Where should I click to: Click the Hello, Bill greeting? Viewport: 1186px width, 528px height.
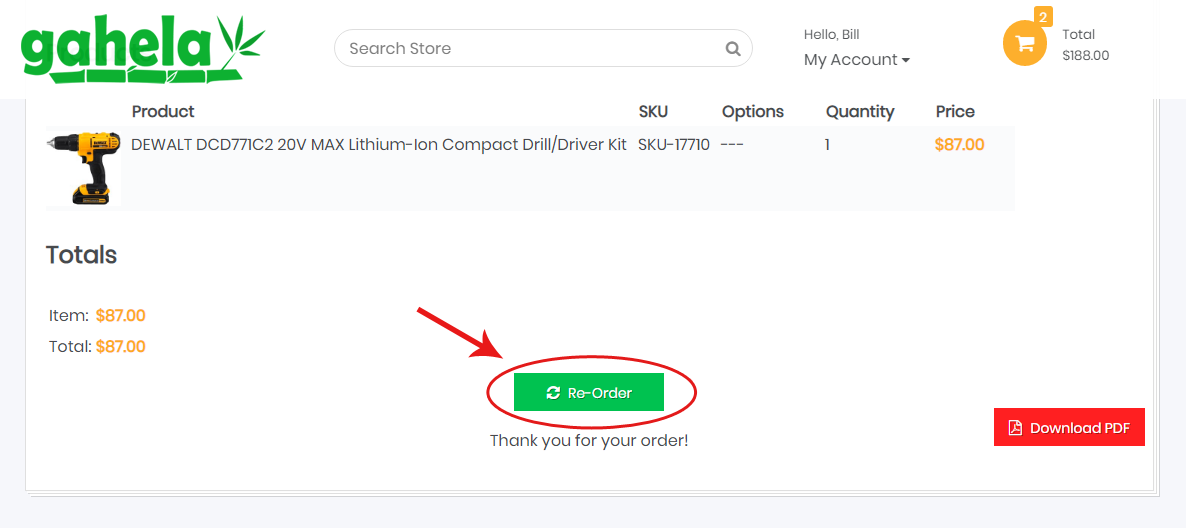831,35
